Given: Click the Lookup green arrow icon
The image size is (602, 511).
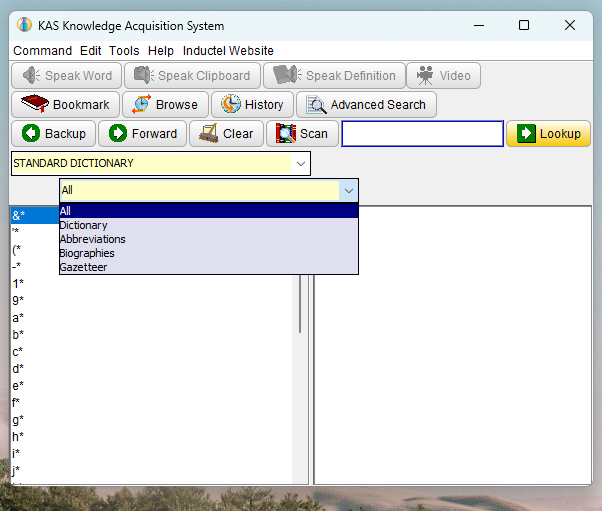Looking at the screenshot, I should pyautogui.click(x=526, y=133).
